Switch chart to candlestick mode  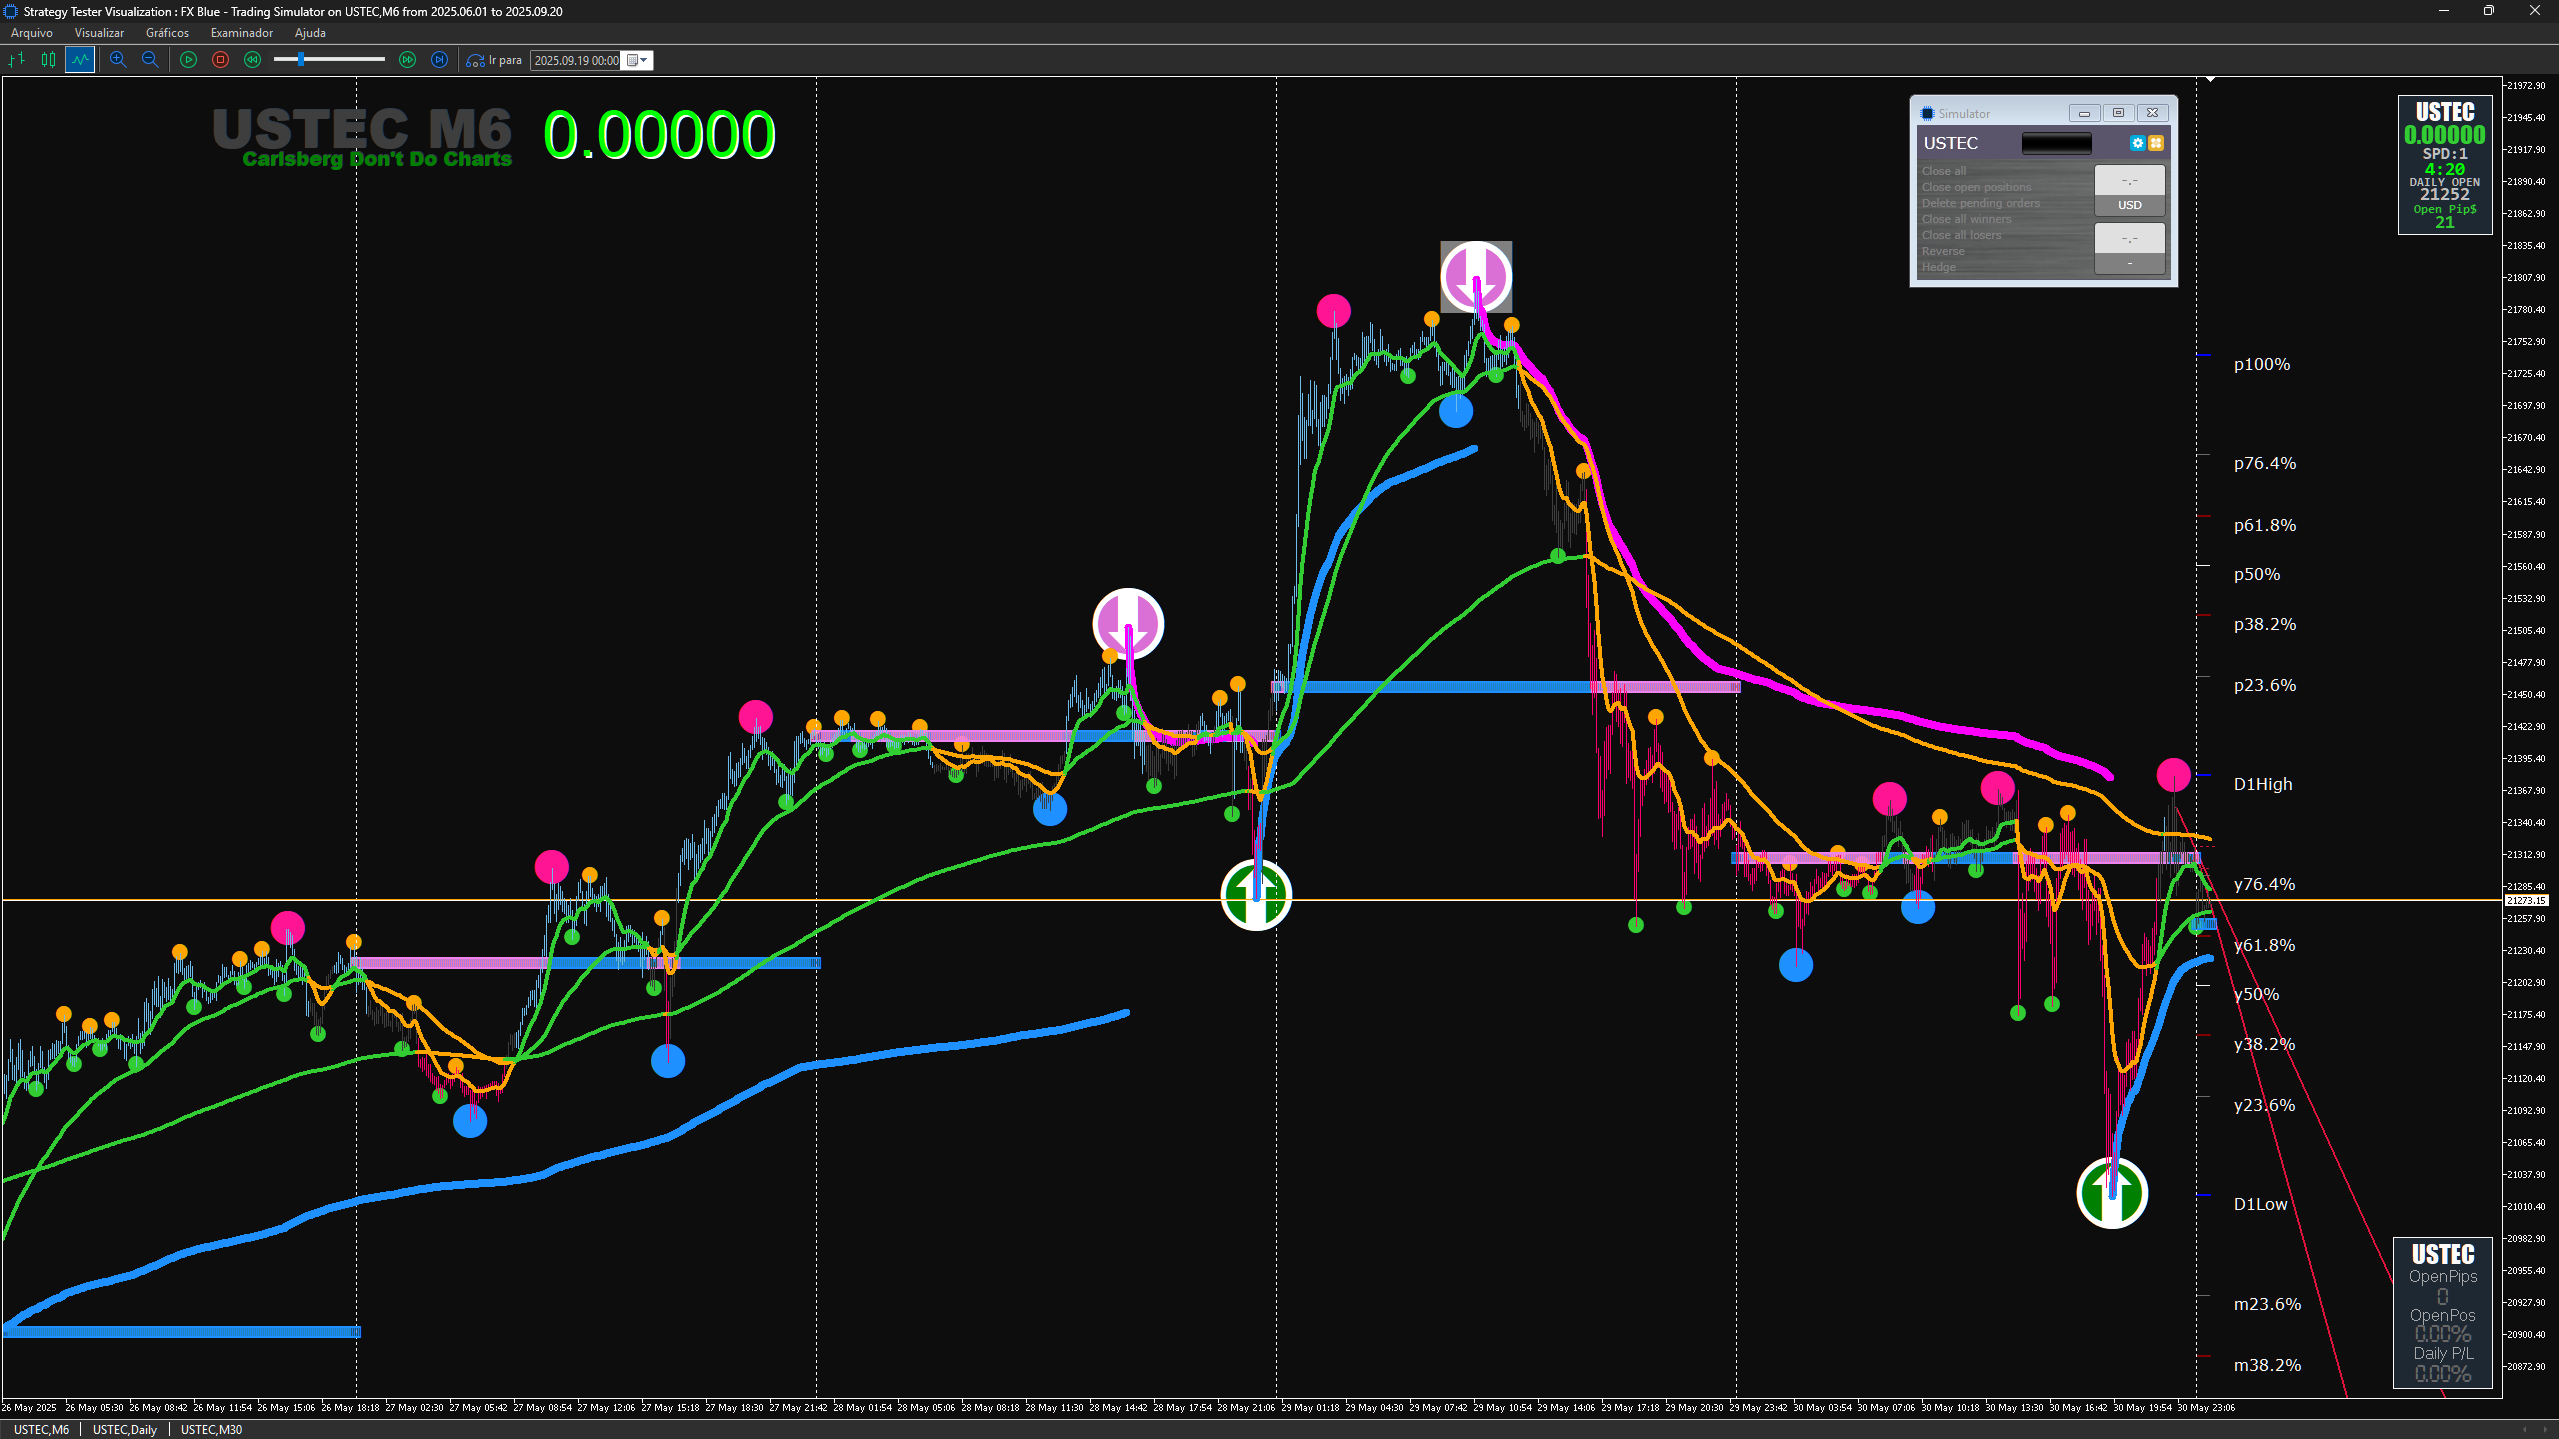pos(48,60)
